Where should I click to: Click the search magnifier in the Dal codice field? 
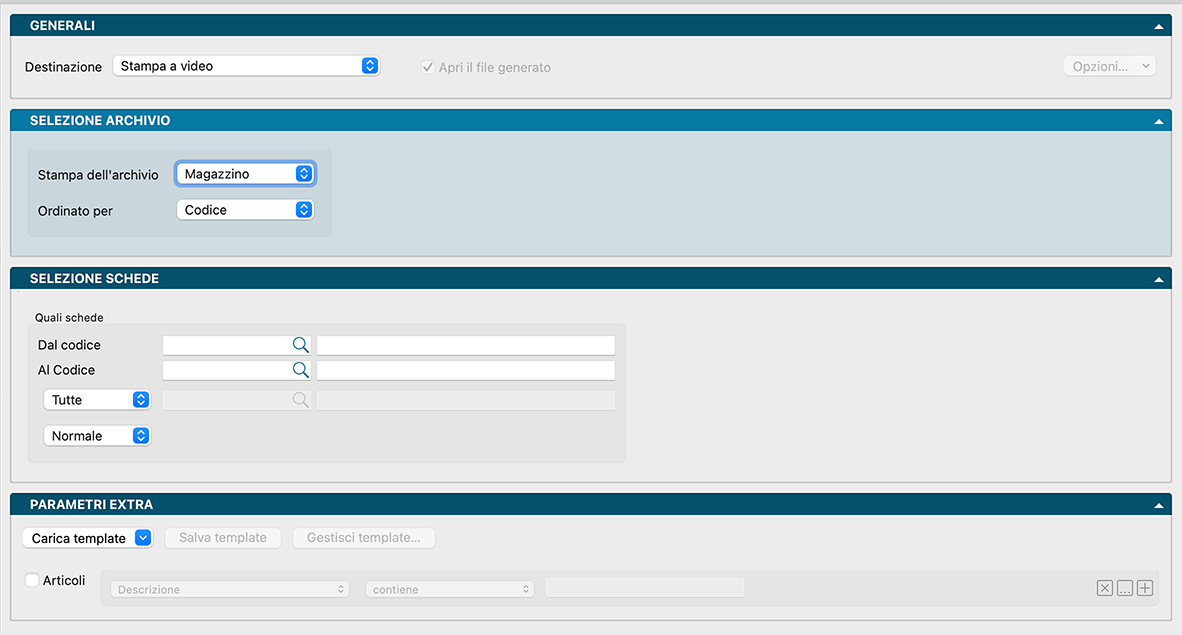tap(300, 345)
